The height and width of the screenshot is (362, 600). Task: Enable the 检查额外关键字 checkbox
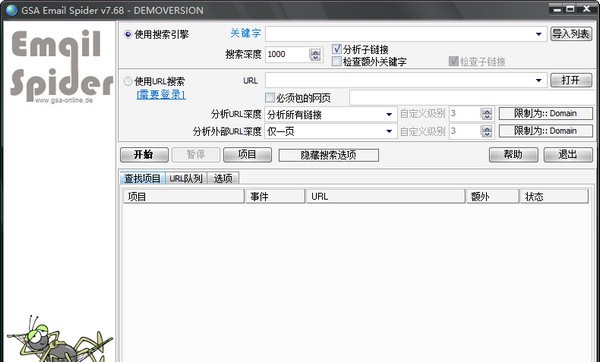click(x=337, y=61)
